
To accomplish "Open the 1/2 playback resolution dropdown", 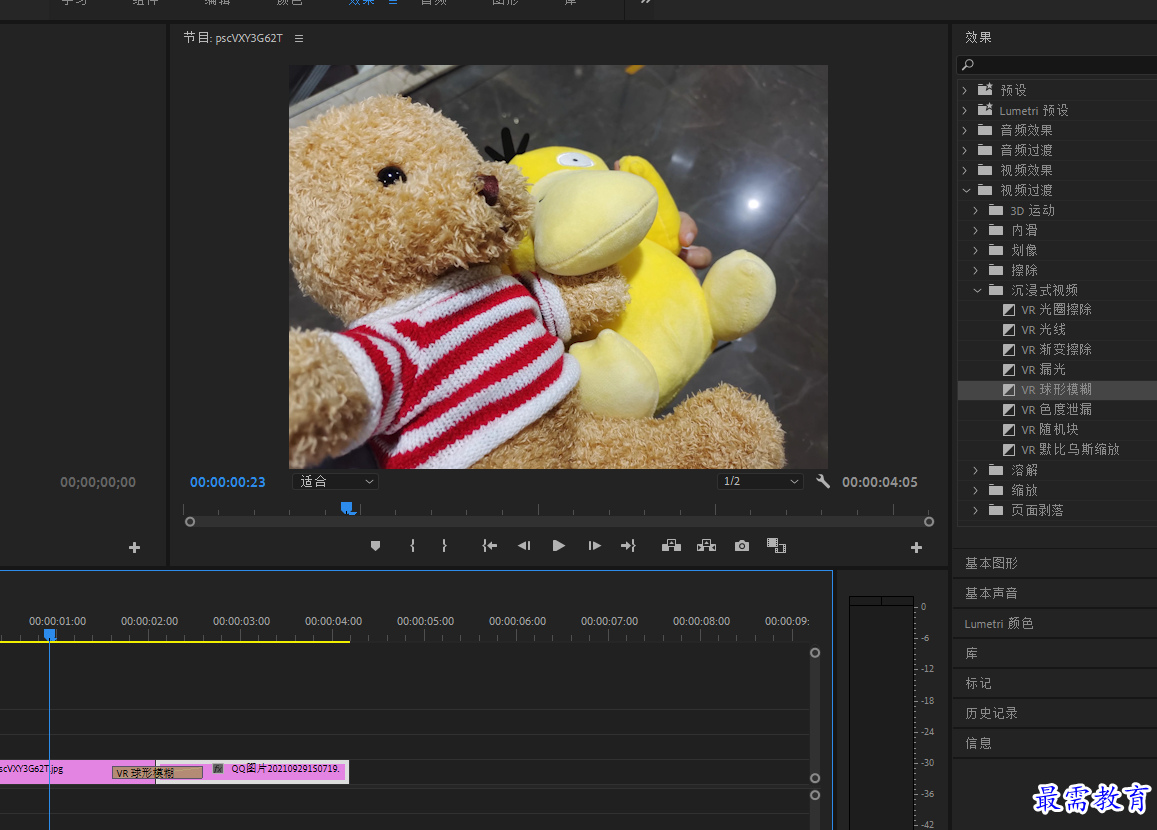I will [760, 481].
